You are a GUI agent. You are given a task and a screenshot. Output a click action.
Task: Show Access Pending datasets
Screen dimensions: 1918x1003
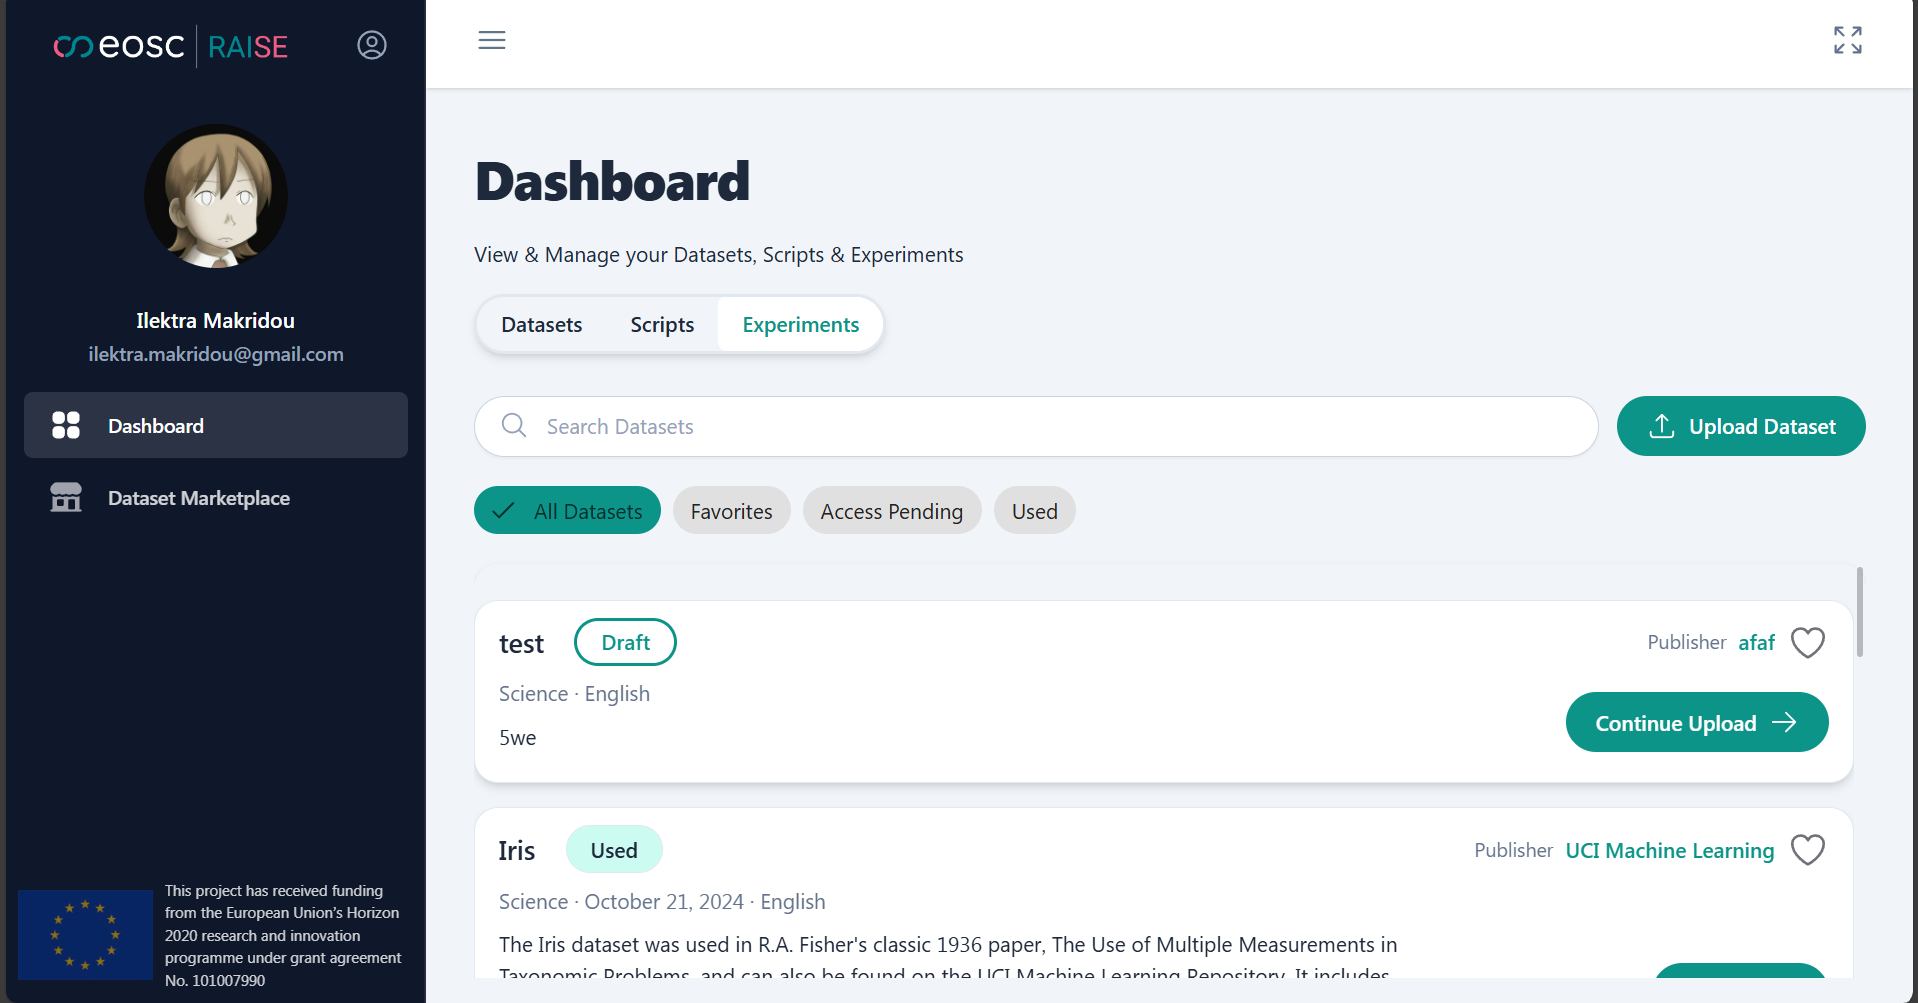coord(891,511)
